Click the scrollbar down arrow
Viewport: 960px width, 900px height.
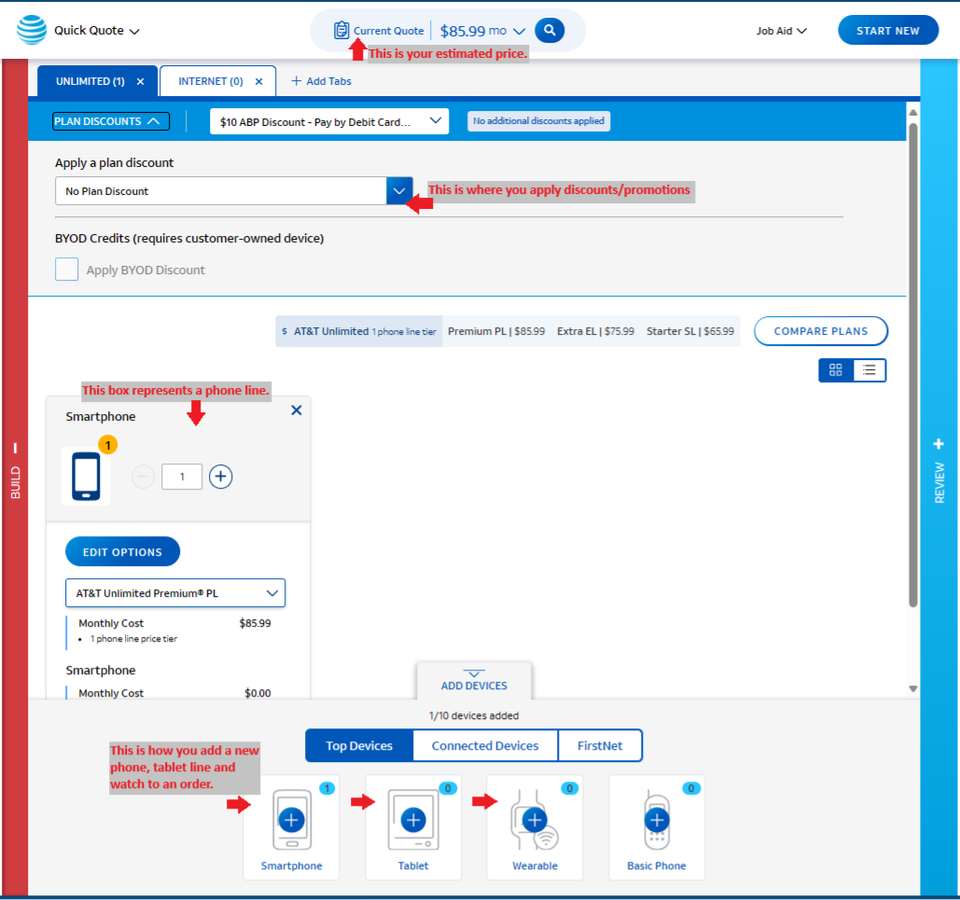pos(913,689)
